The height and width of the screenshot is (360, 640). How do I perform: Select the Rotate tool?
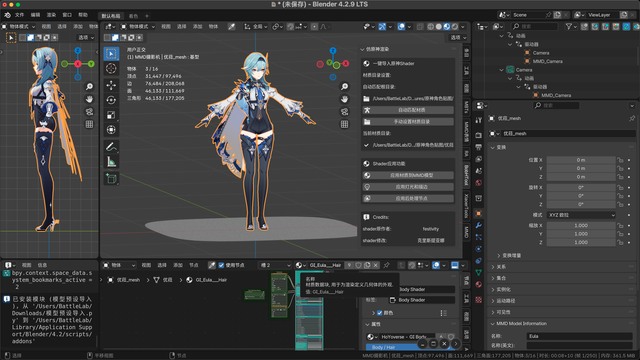click(111, 100)
